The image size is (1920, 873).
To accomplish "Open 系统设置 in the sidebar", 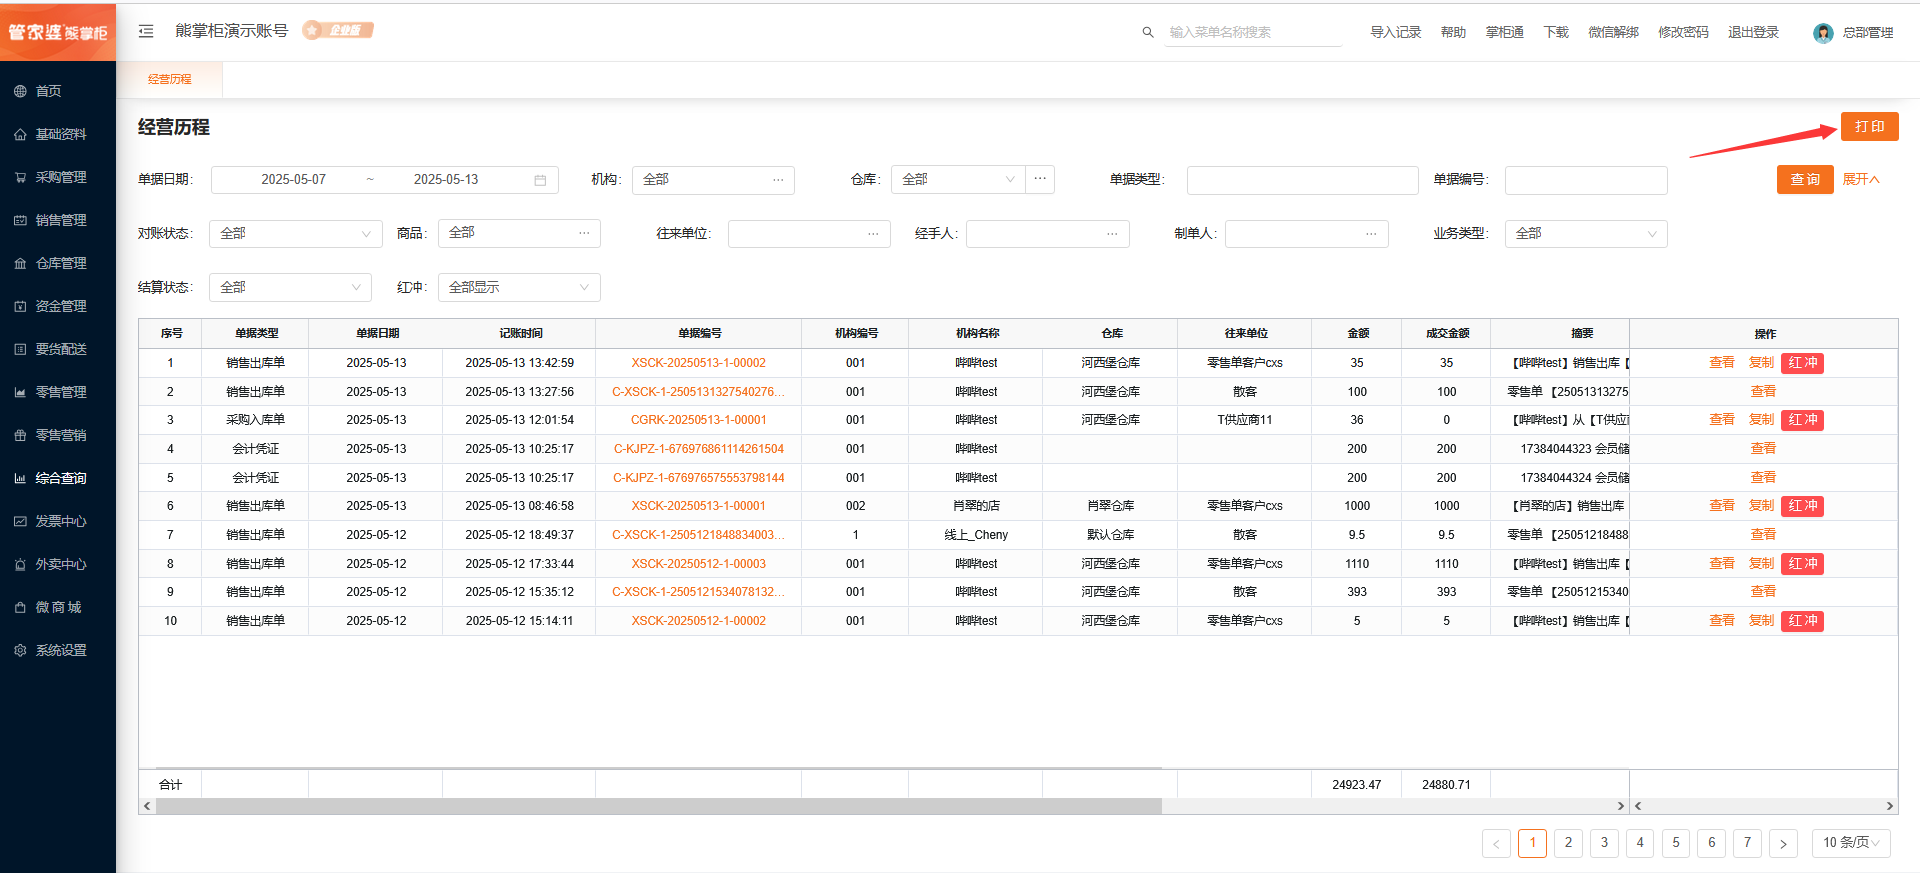I will point(60,650).
